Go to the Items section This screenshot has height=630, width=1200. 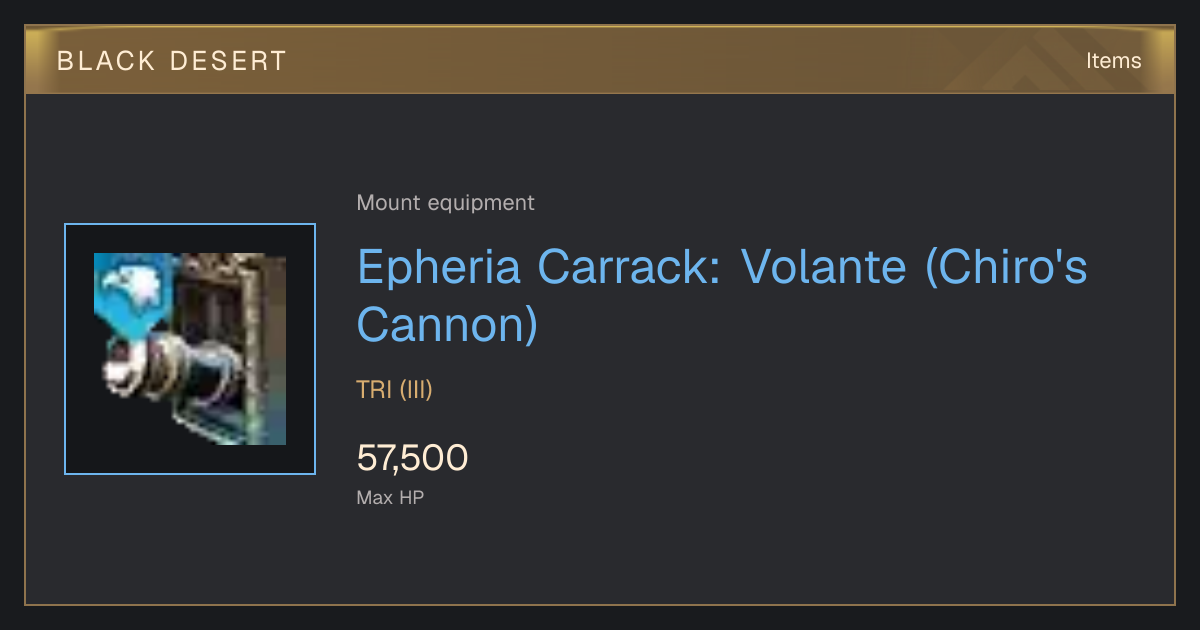point(1113,61)
